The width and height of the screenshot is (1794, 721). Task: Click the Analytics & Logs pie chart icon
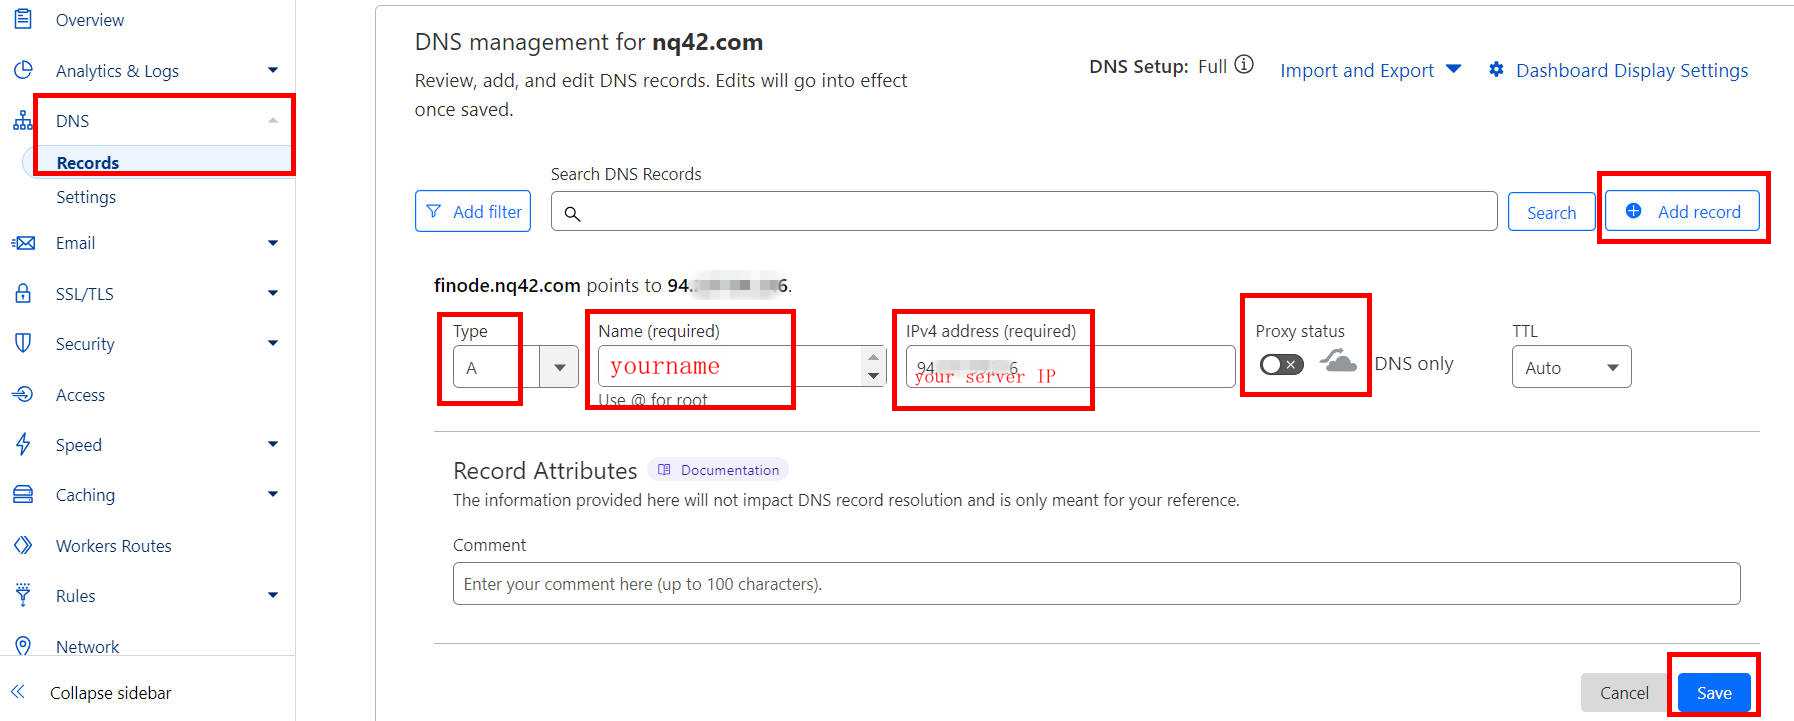pos(23,70)
